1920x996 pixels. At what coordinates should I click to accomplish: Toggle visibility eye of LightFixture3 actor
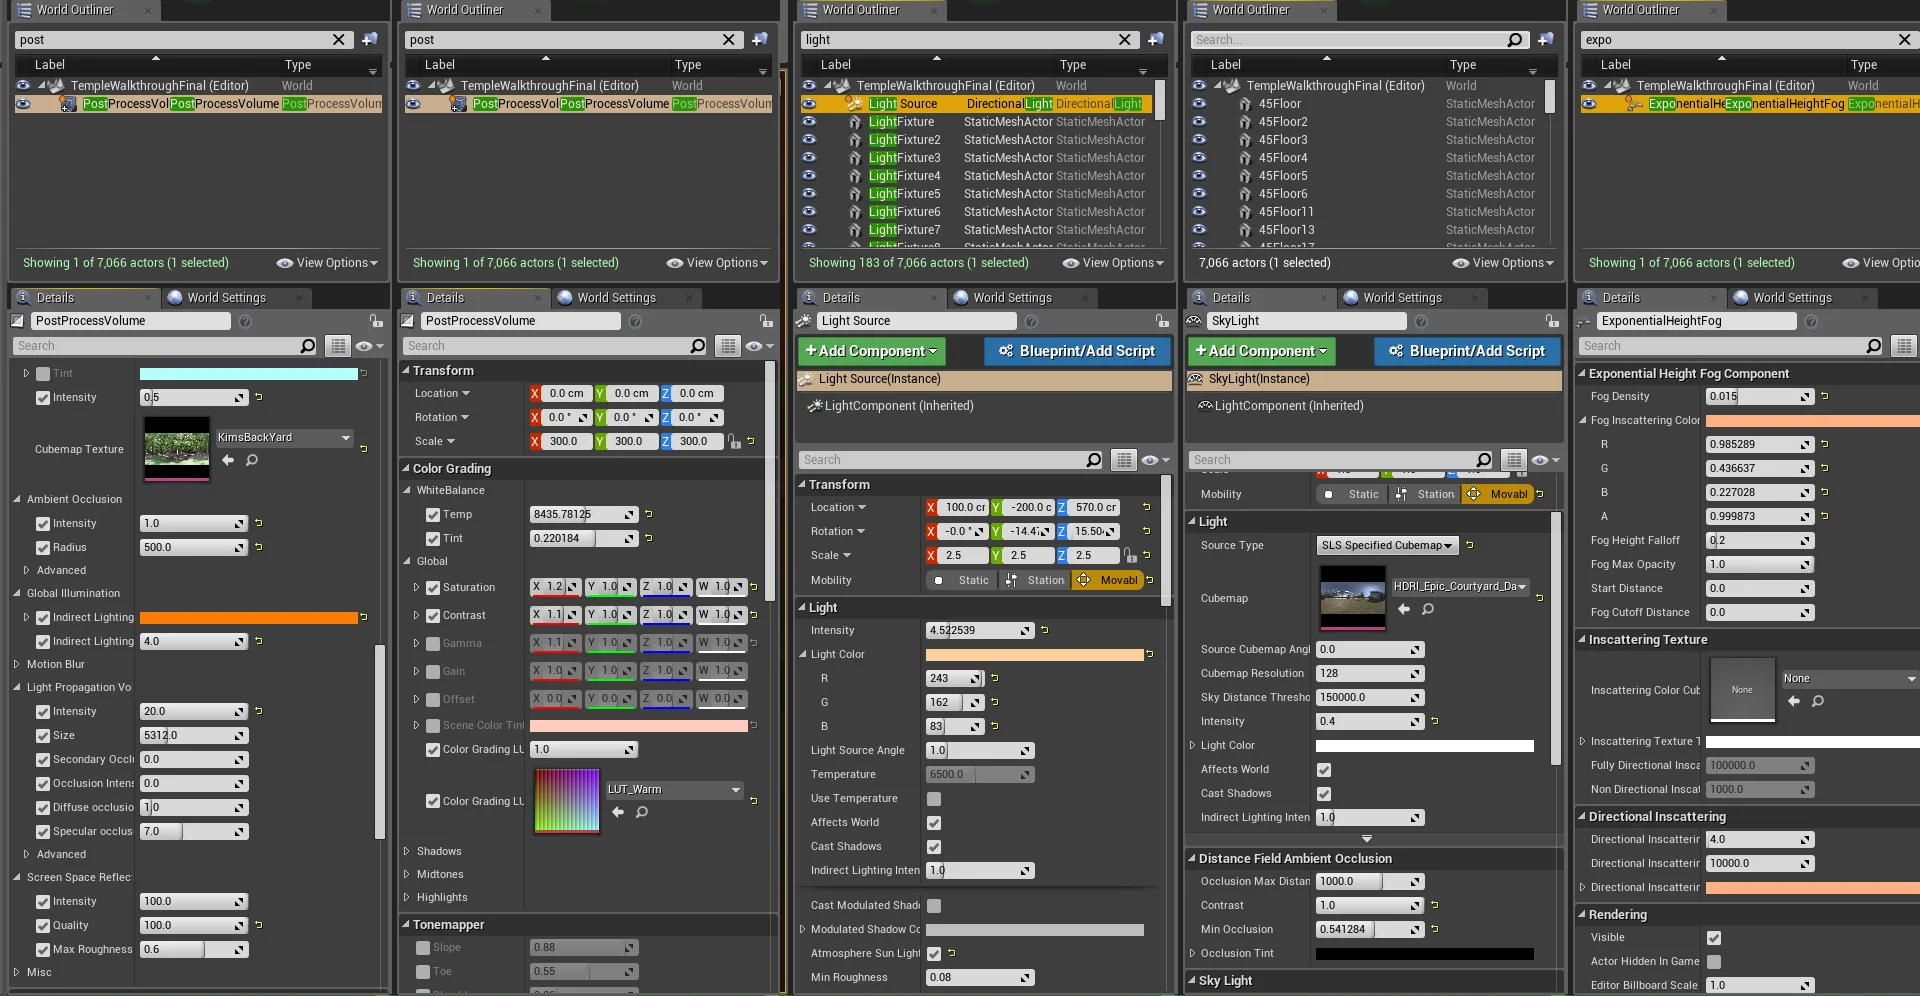[809, 158]
